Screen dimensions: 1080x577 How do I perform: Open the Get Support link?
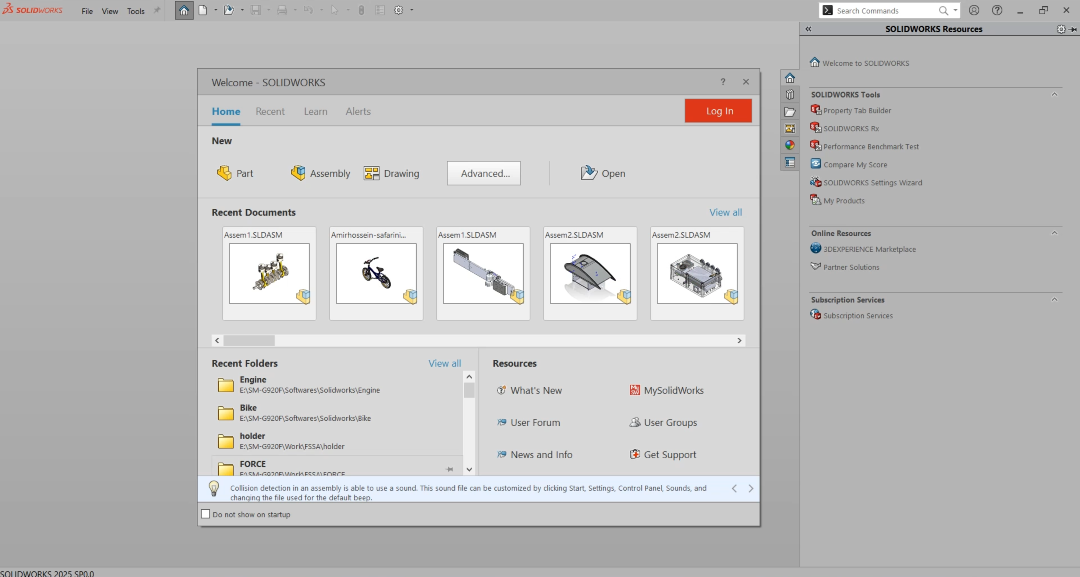663,454
